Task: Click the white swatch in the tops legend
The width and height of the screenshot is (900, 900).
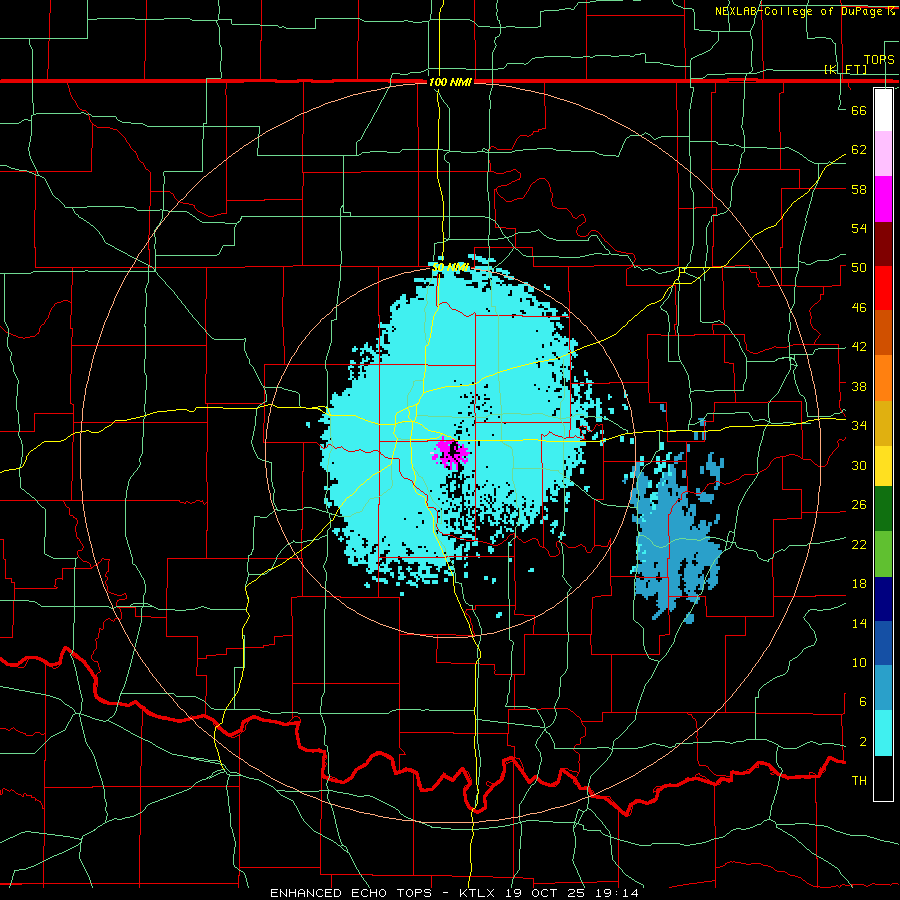Action: click(883, 110)
